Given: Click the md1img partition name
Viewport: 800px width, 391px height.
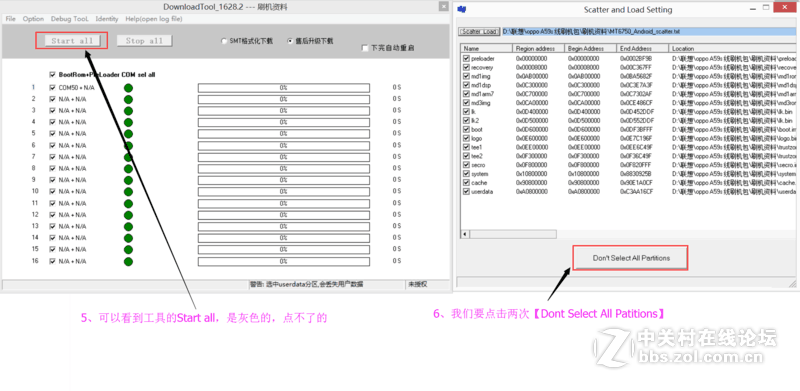Looking at the screenshot, I should tap(481, 77).
